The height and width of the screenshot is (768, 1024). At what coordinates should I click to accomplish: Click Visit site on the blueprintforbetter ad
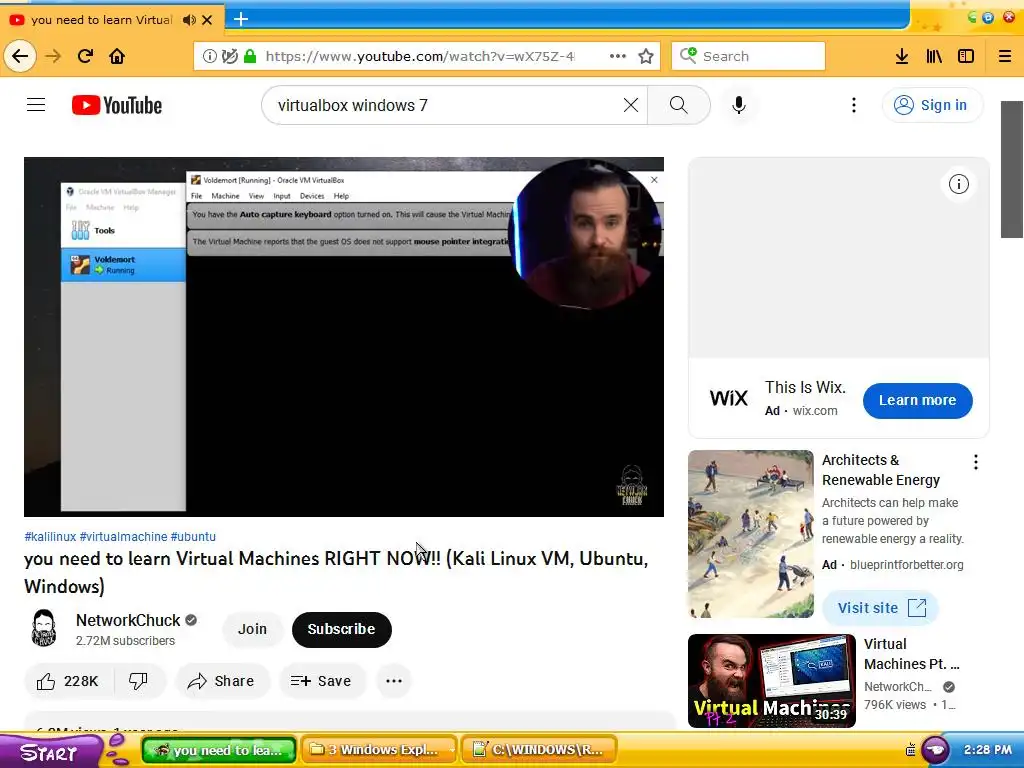[x=880, y=608]
